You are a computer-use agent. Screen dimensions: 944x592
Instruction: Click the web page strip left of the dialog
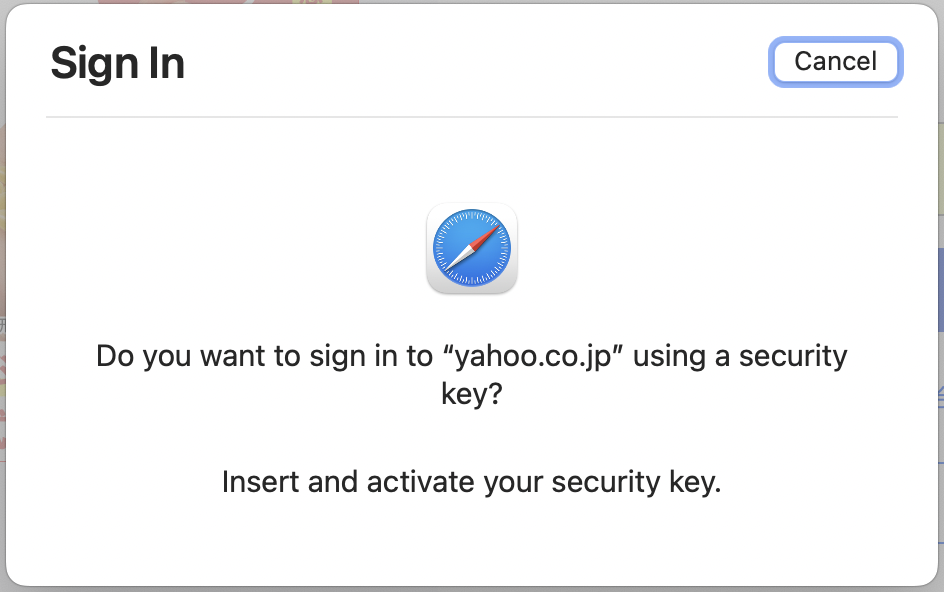click(2, 300)
